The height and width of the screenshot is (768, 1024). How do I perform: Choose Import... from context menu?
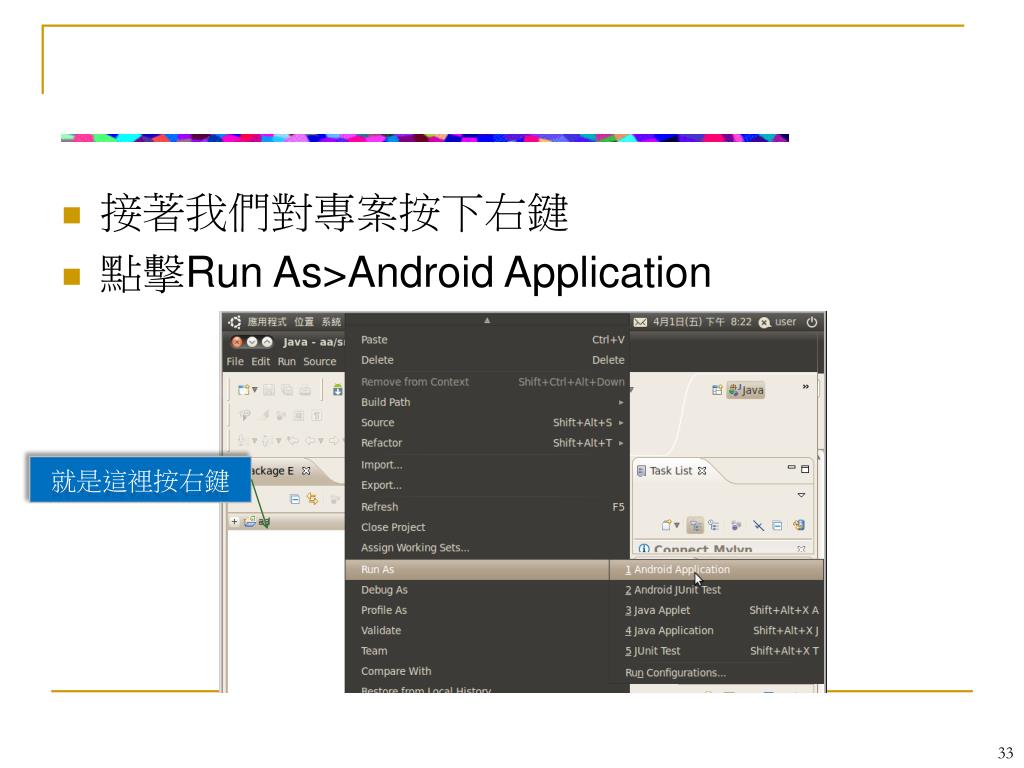click(x=487, y=465)
